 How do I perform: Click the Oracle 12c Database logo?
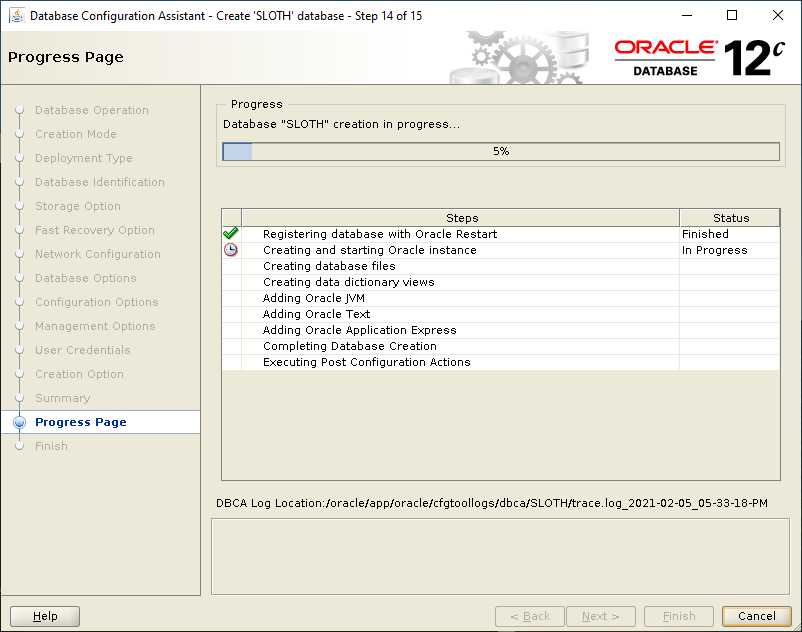(x=699, y=58)
